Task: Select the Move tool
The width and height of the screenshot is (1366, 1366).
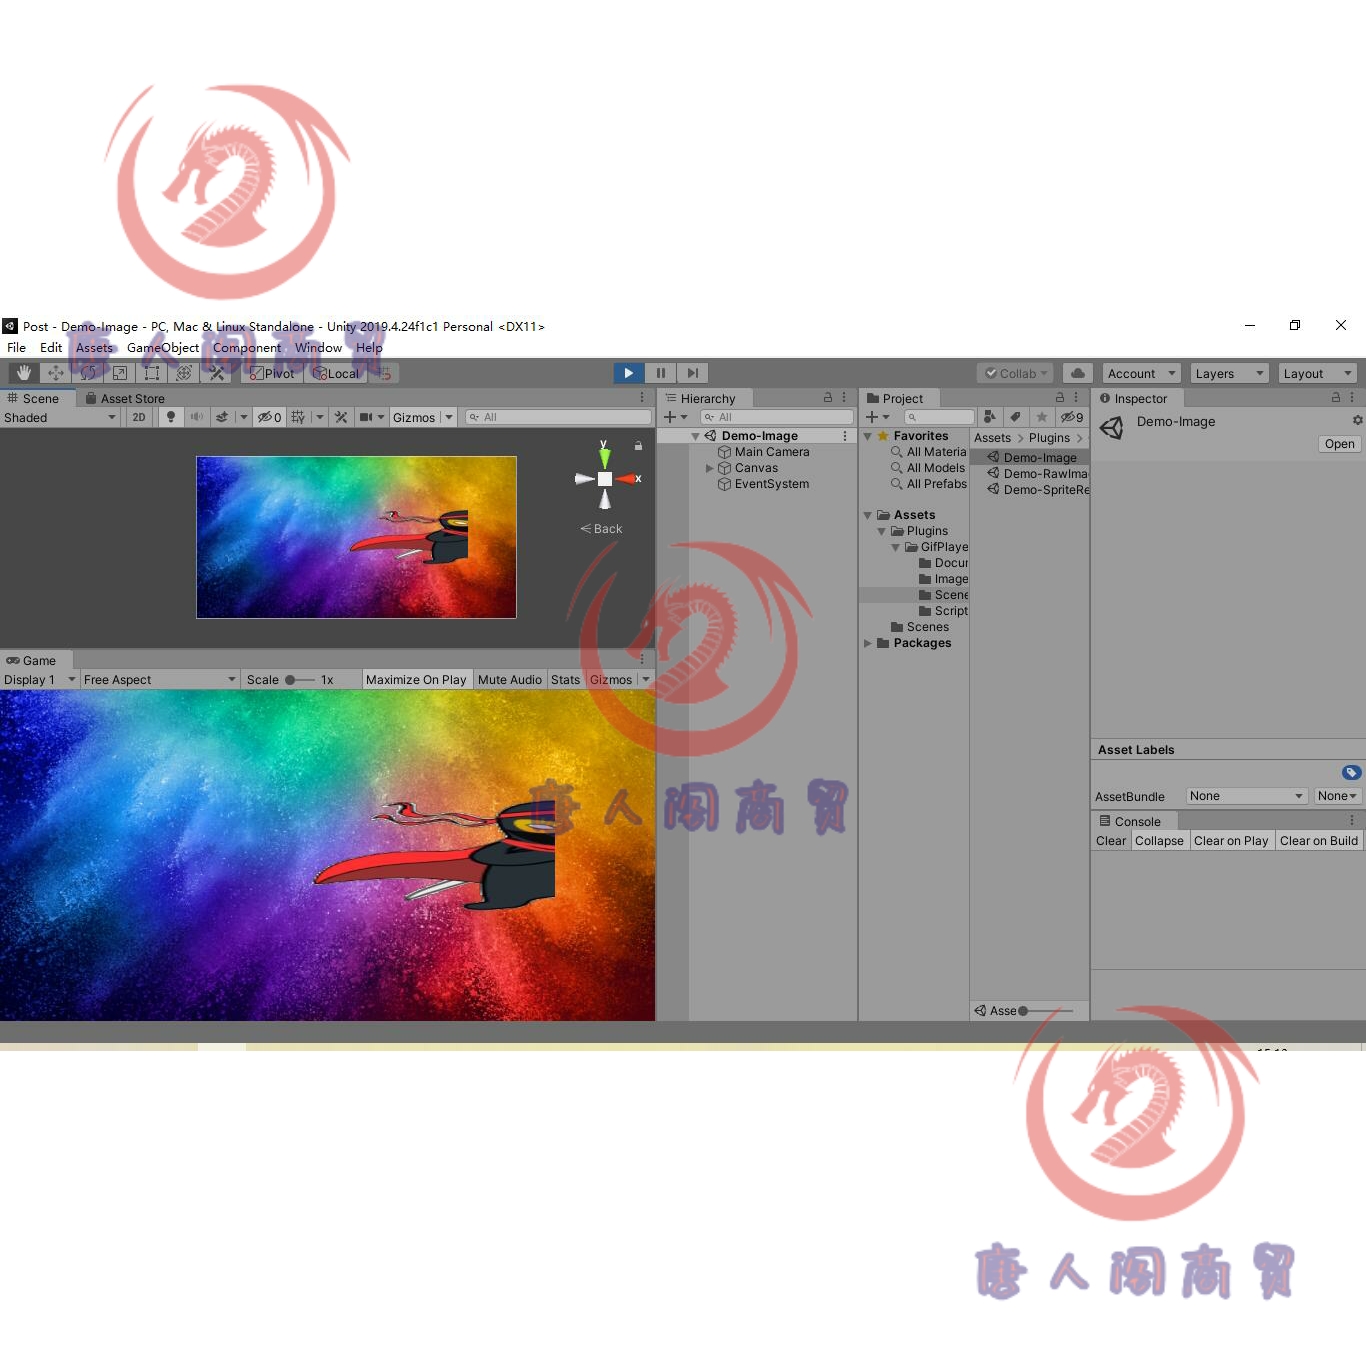Action: click(55, 372)
